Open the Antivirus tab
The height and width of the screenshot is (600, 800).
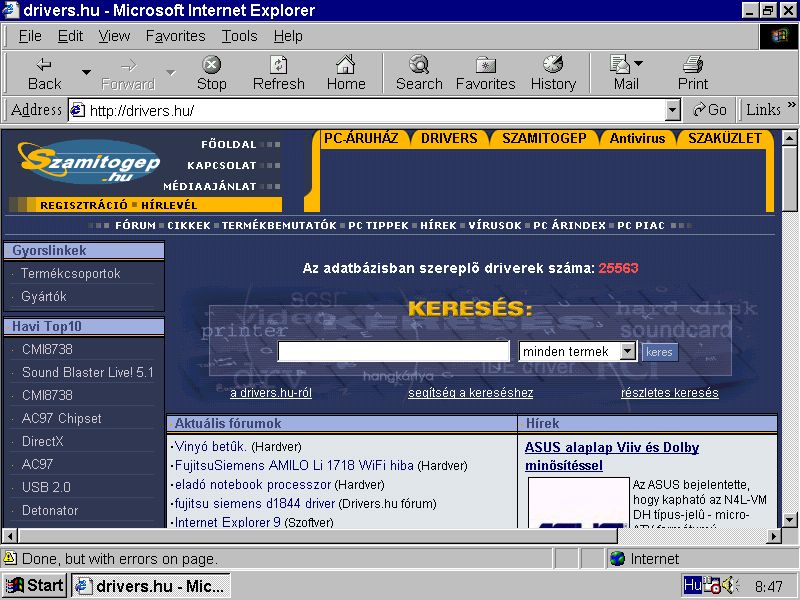point(637,138)
